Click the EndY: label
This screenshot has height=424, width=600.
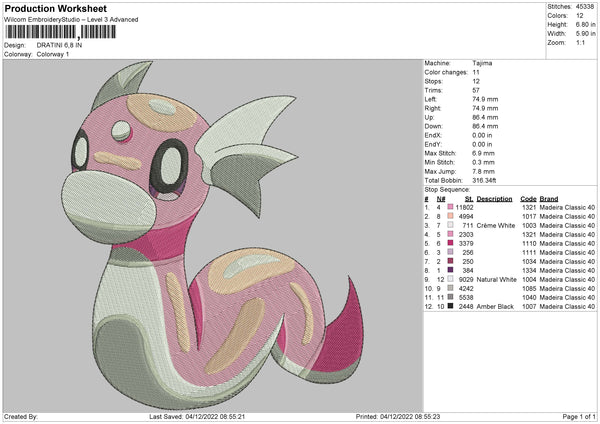pyautogui.click(x=433, y=145)
